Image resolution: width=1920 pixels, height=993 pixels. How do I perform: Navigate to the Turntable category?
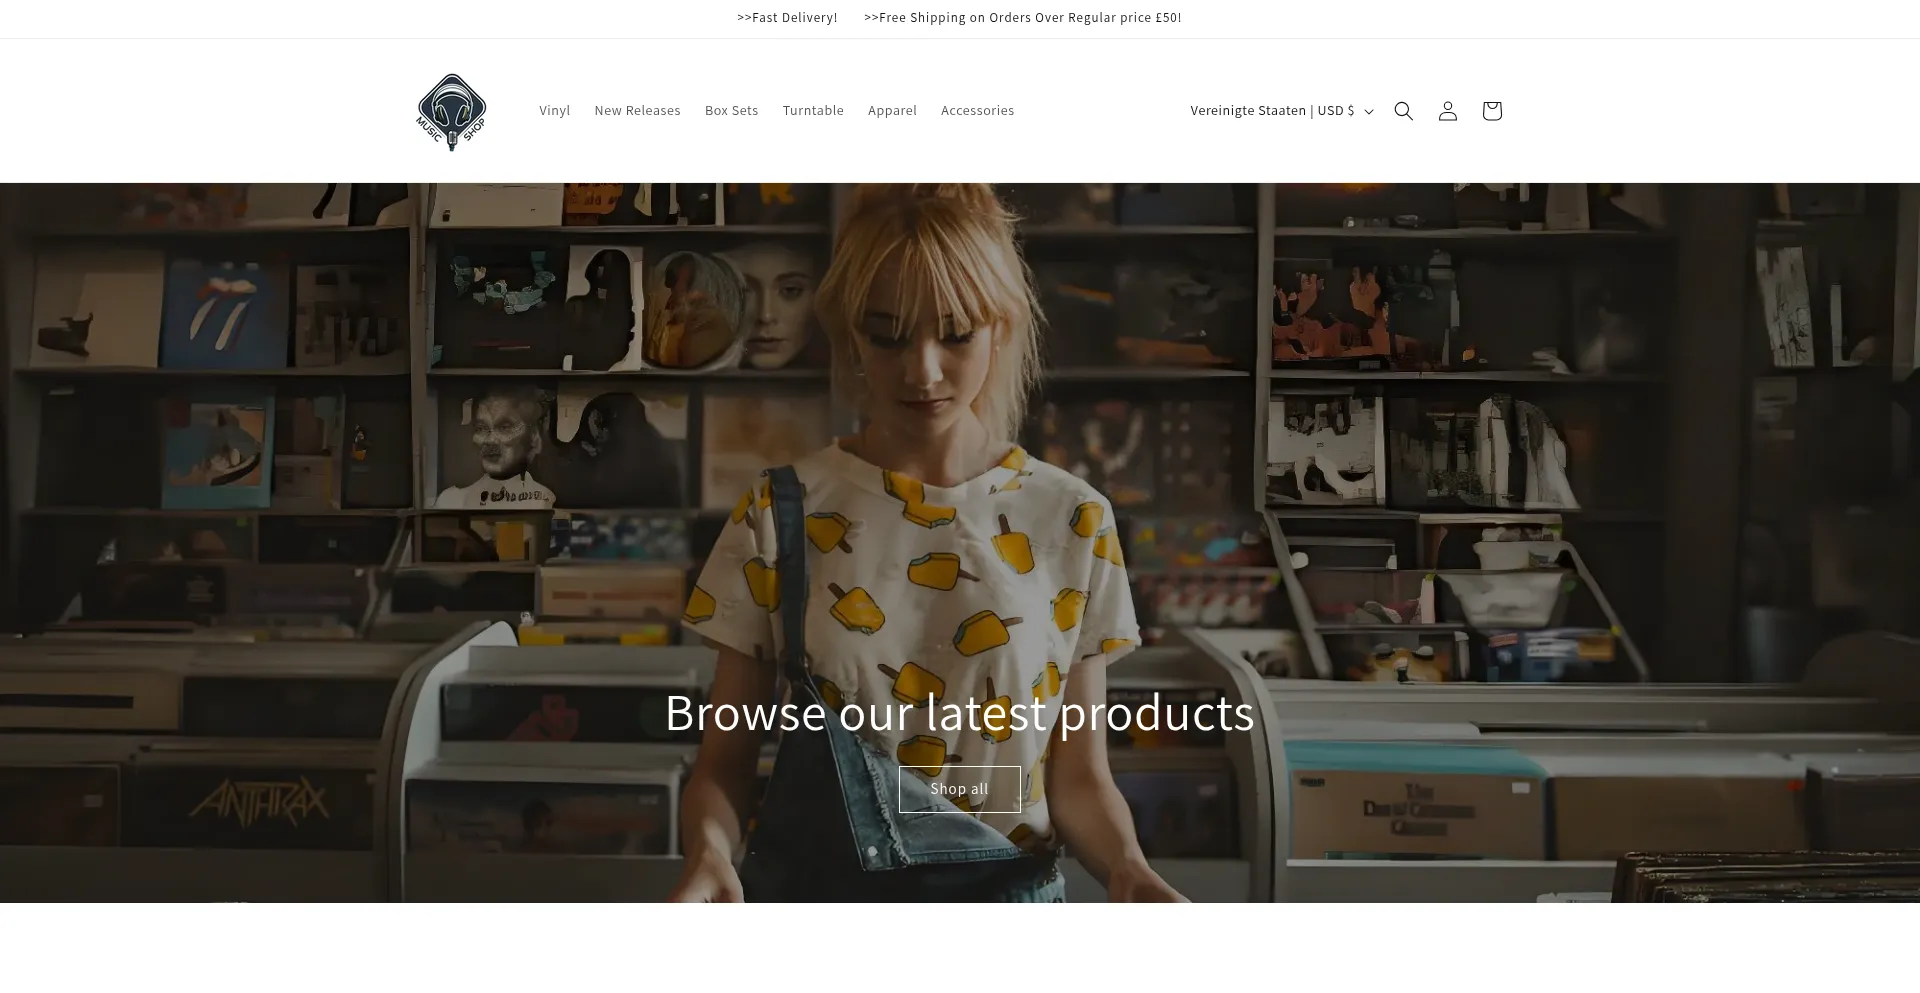click(x=812, y=111)
